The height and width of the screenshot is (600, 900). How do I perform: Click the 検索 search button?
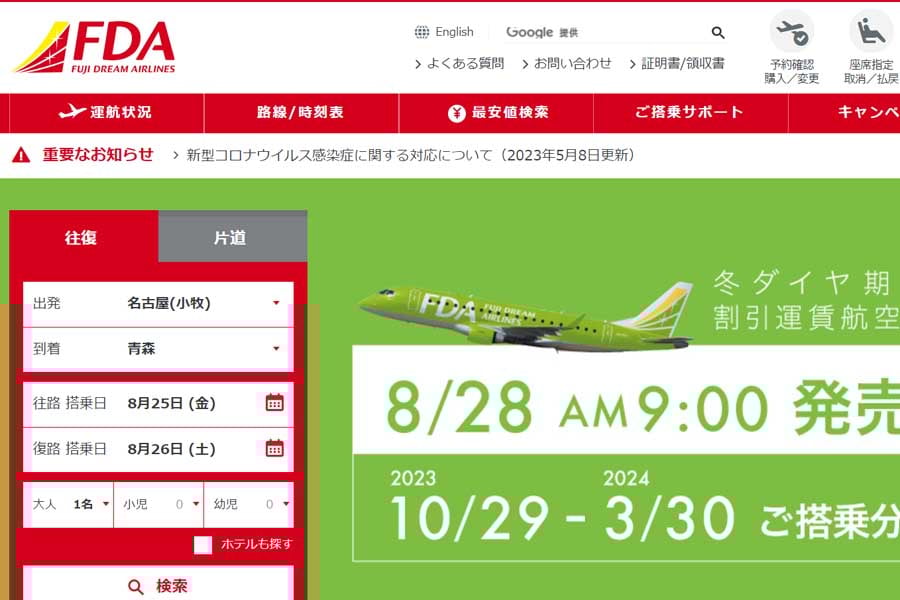click(158, 584)
